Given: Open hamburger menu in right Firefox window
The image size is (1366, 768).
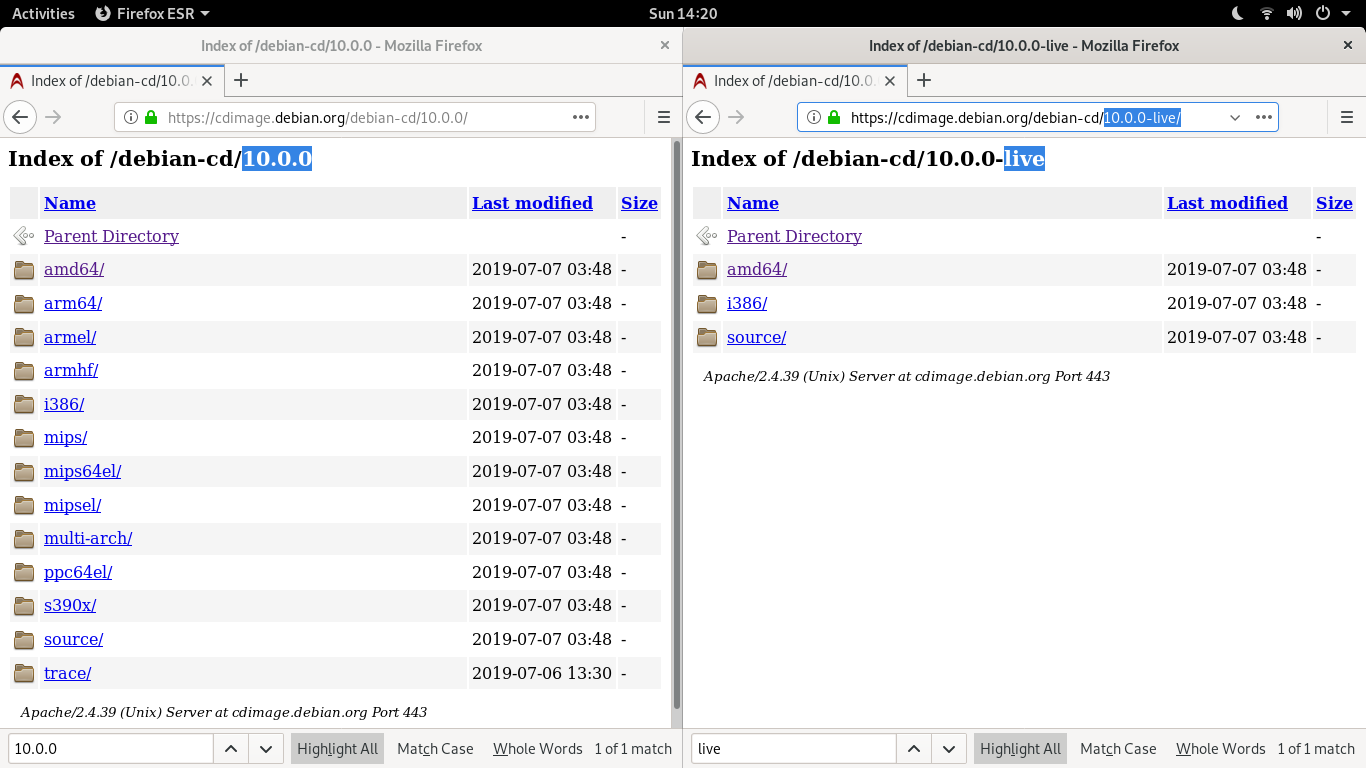Looking at the screenshot, I should point(1346,117).
